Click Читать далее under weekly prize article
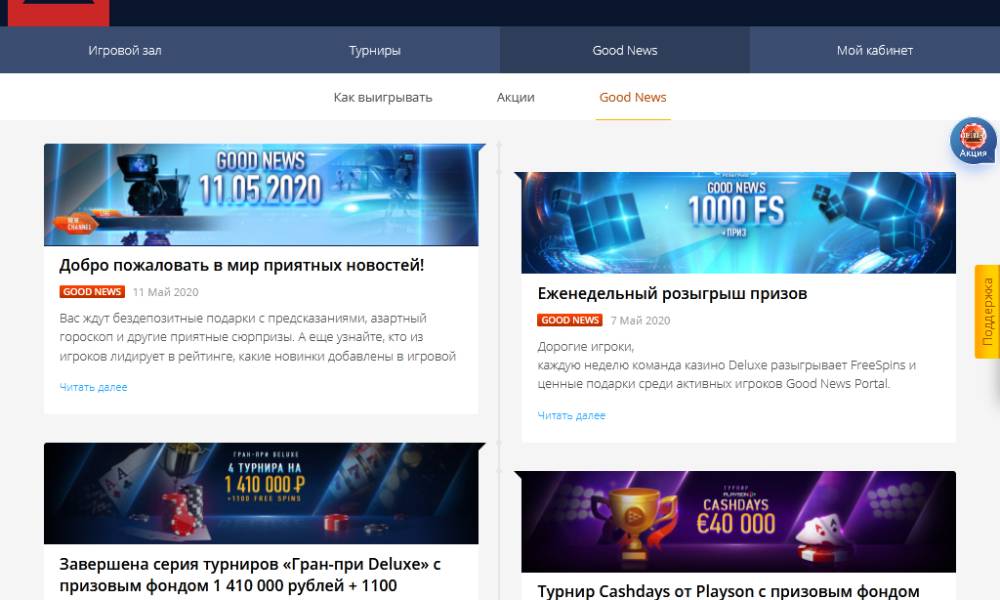The image size is (1000, 600). [571, 416]
